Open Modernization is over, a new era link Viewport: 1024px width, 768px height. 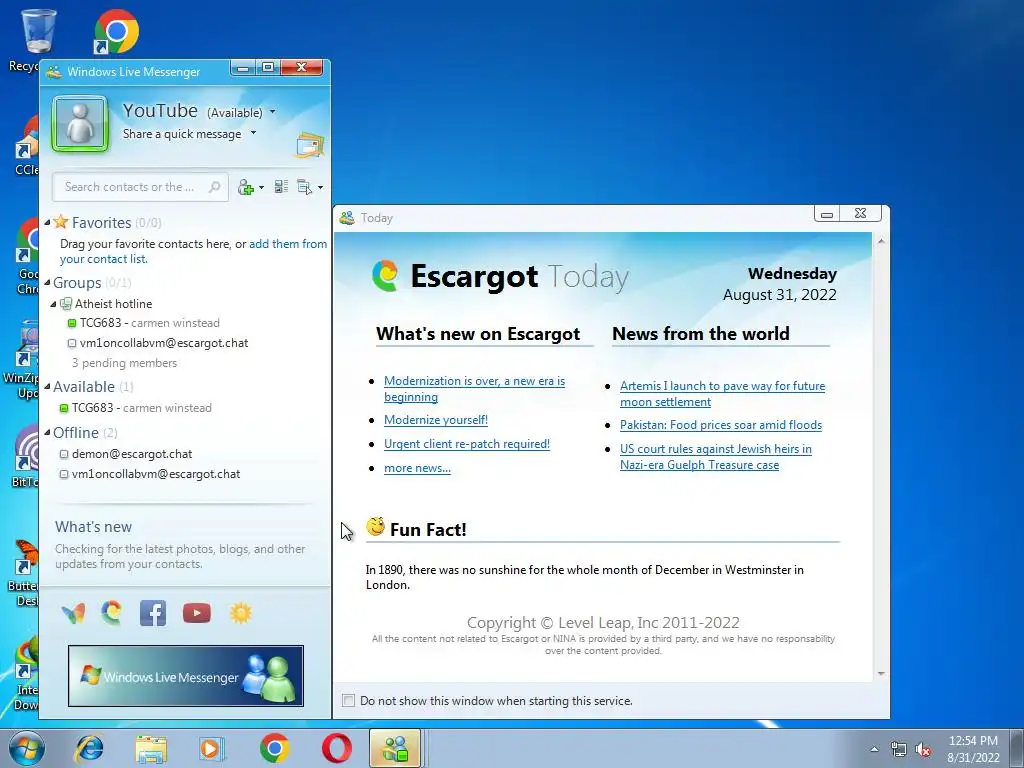pyautogui.click(x=474, y=389)
